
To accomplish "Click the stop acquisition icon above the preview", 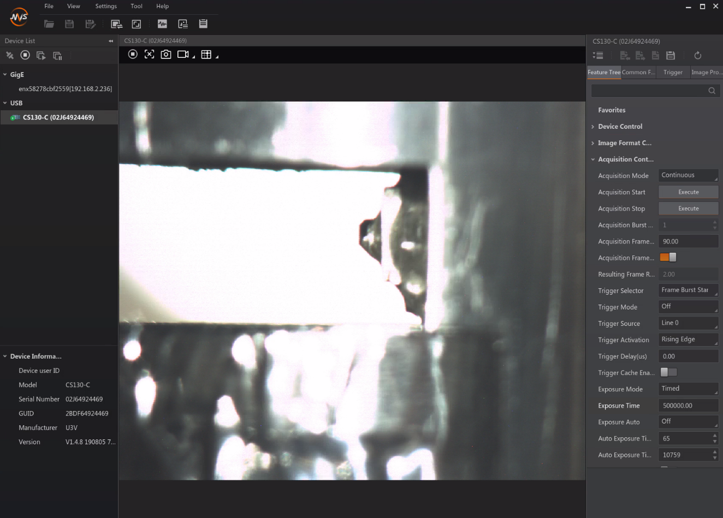I will coord(133,54).
